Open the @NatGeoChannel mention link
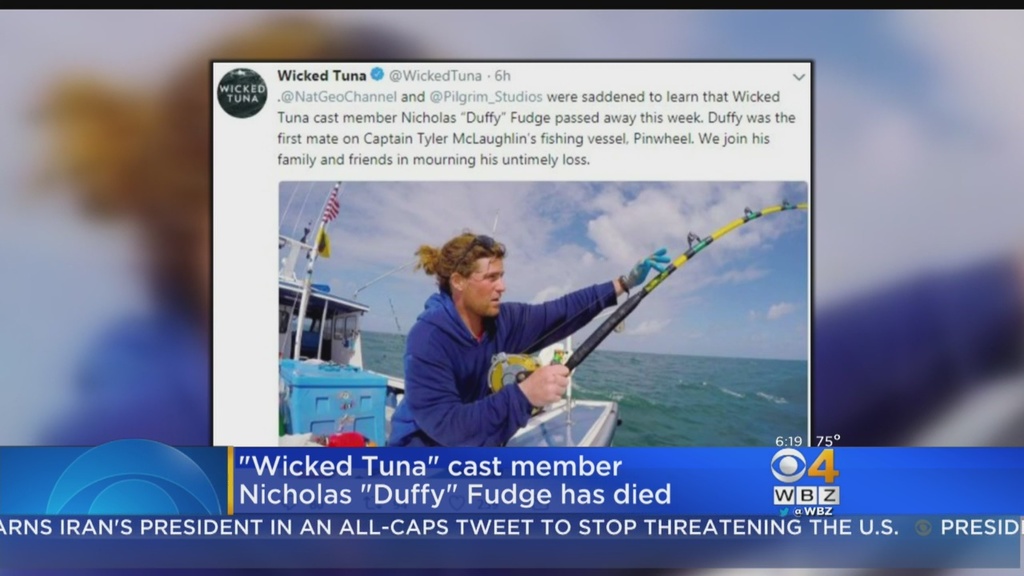Screen dimensions: 1024x576 pos(339,97)
